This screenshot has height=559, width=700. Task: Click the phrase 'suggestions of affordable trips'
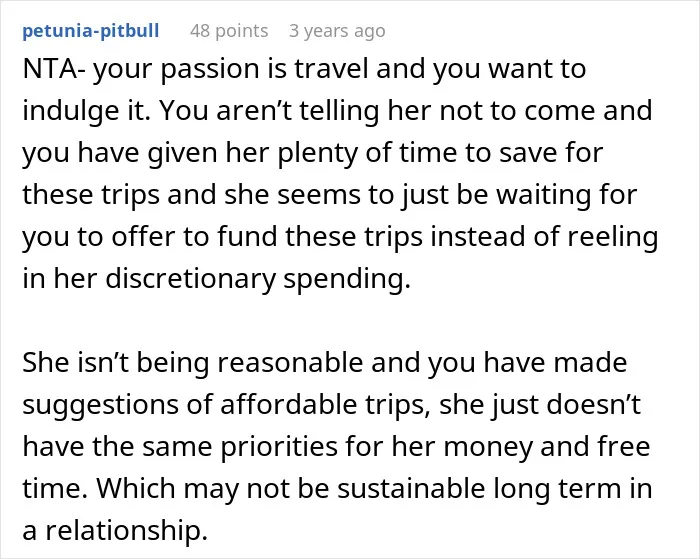click(223, 405)
